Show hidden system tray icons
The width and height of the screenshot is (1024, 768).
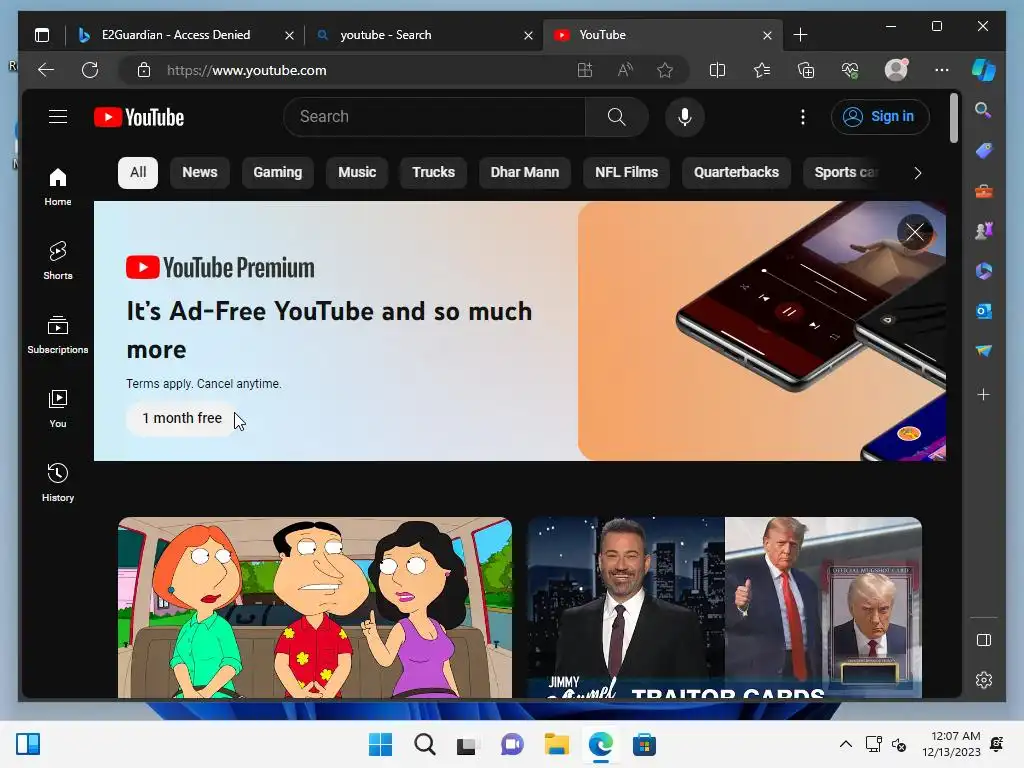pyautogui.click(x=845, y=744)
